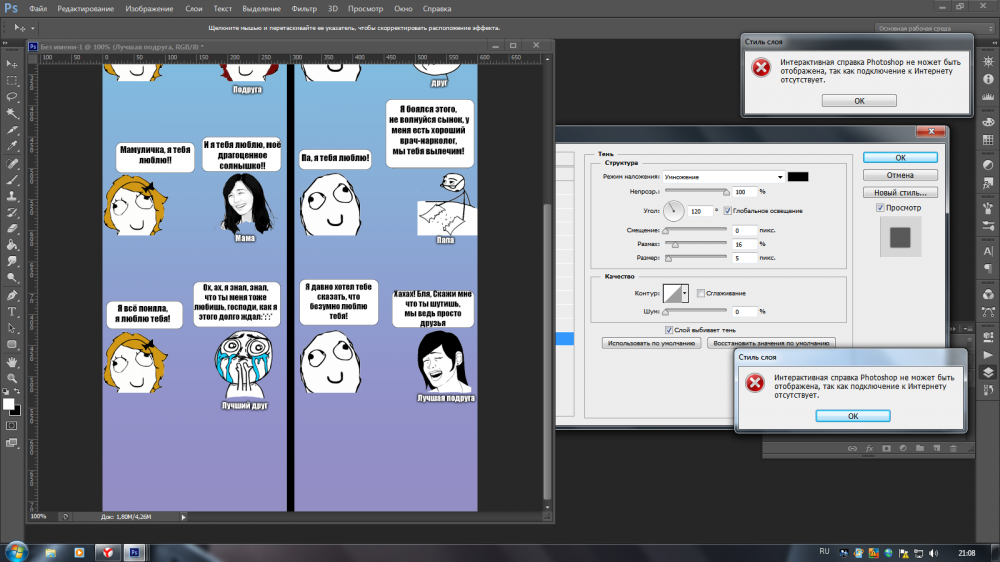
Task: Select the Rounded Rectangle shape tool
Action: point(12,344)
